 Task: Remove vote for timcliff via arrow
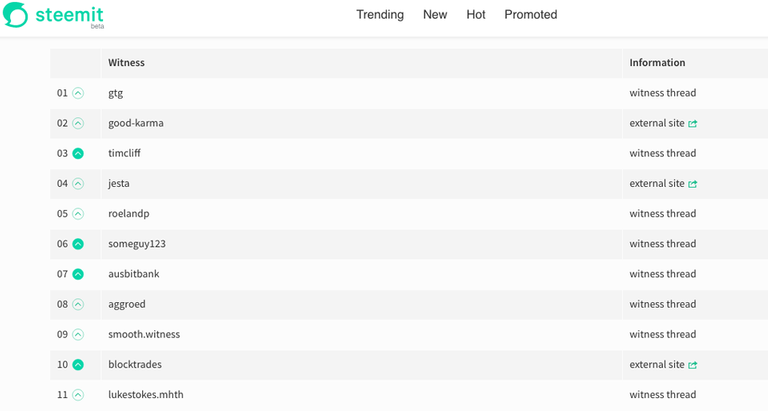pyautogui.click(x=78, y=154)
